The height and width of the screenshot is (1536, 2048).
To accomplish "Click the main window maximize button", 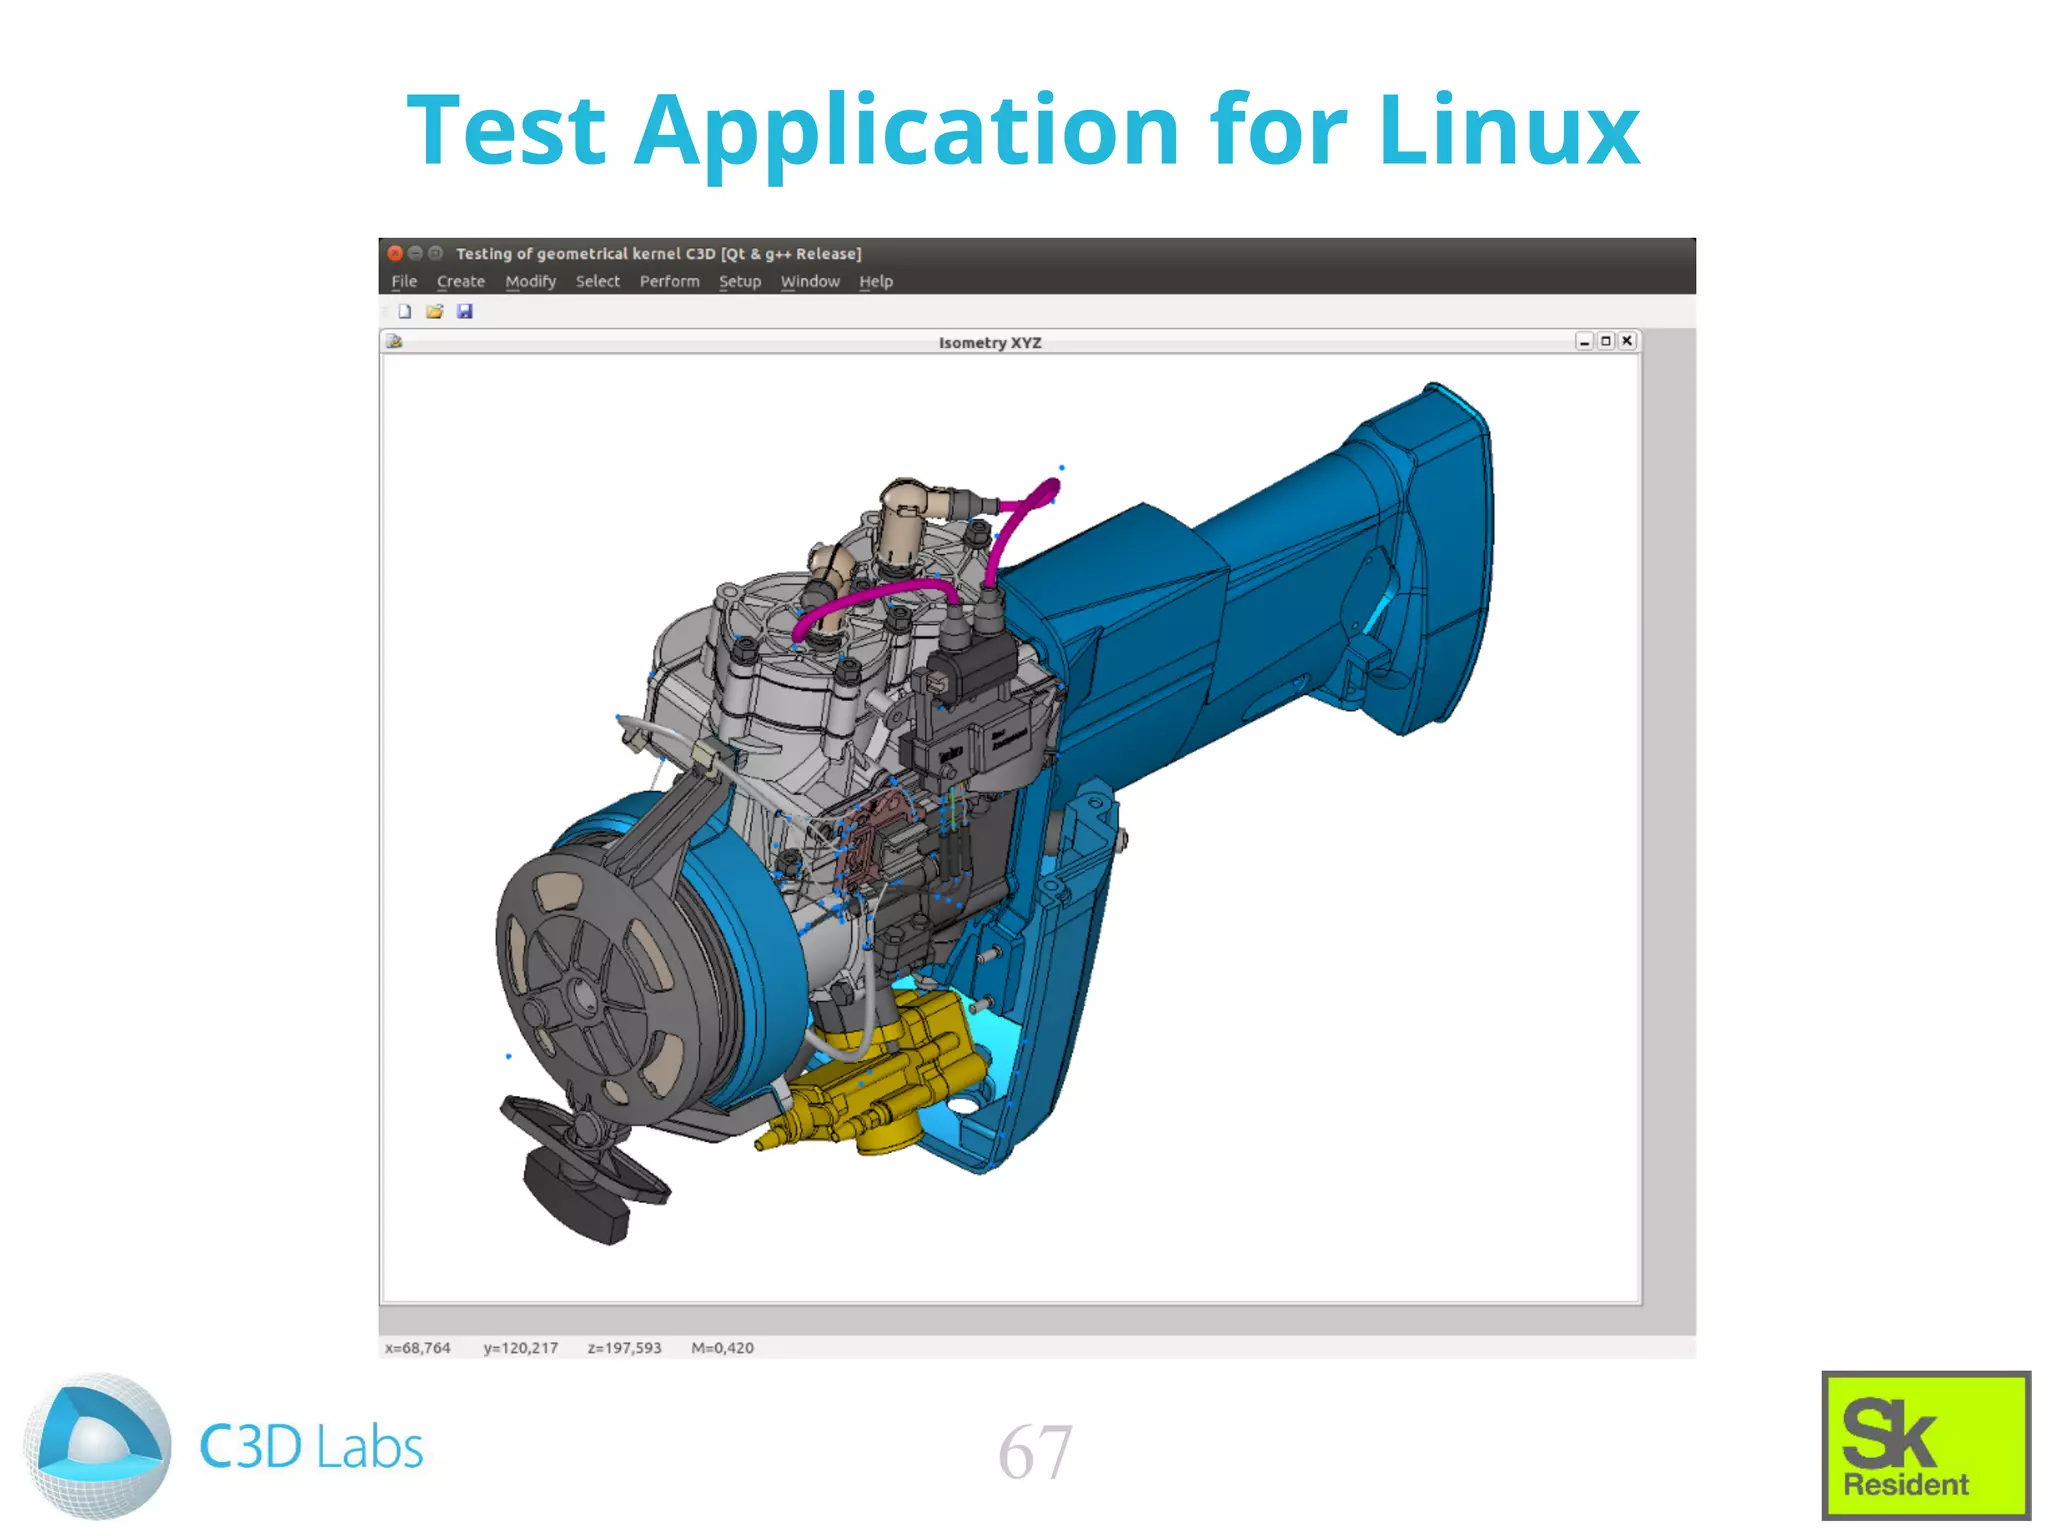I will [435, 253].
